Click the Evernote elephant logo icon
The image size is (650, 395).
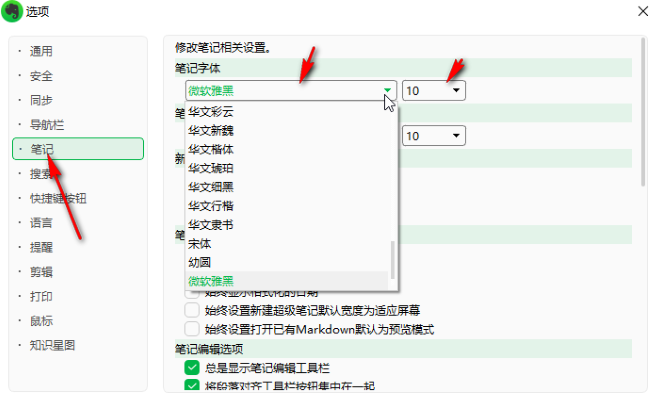[x=12, y=11]
